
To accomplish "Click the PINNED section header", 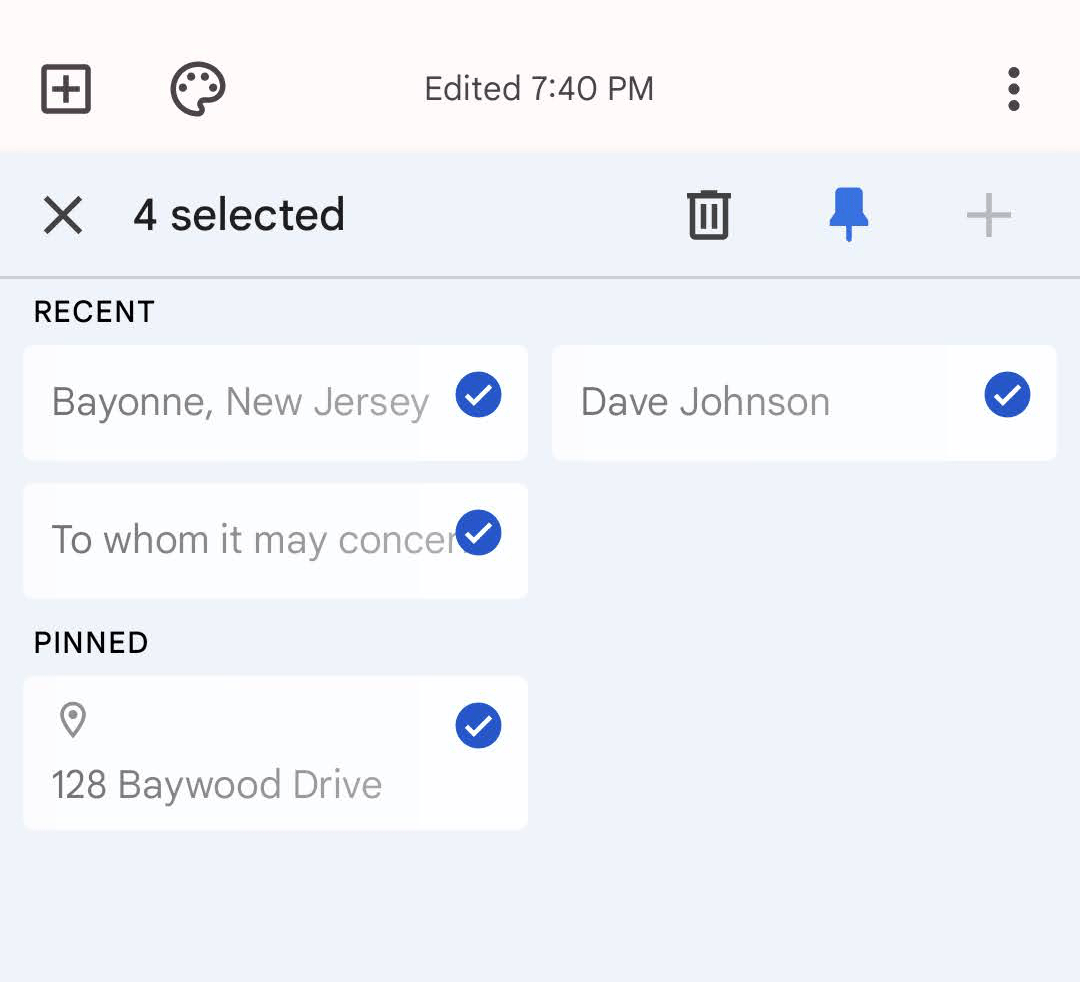I will [x=90, y=642].
